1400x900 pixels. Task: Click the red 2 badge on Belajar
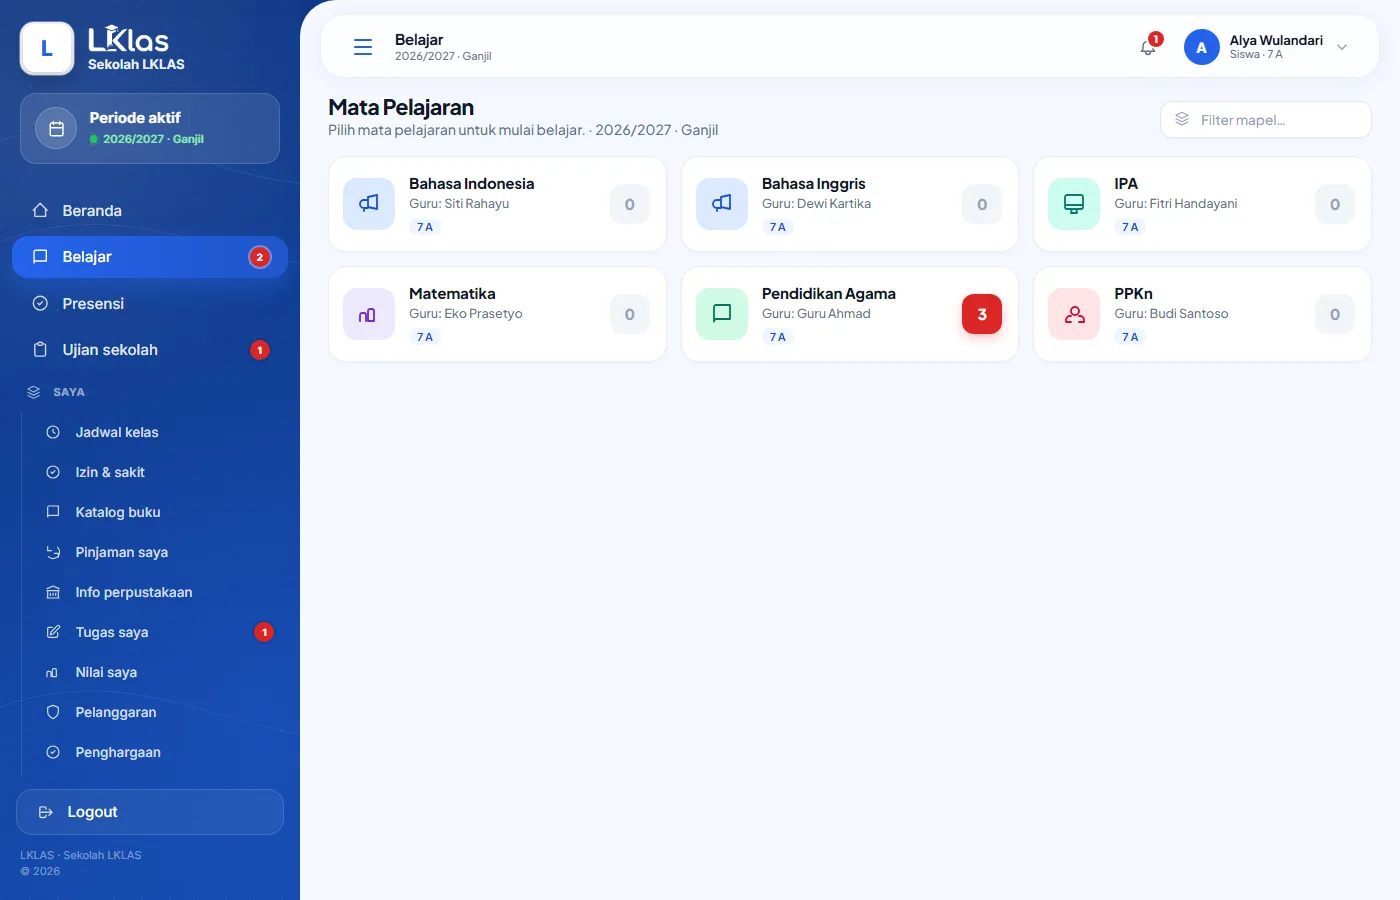[260, 257]
